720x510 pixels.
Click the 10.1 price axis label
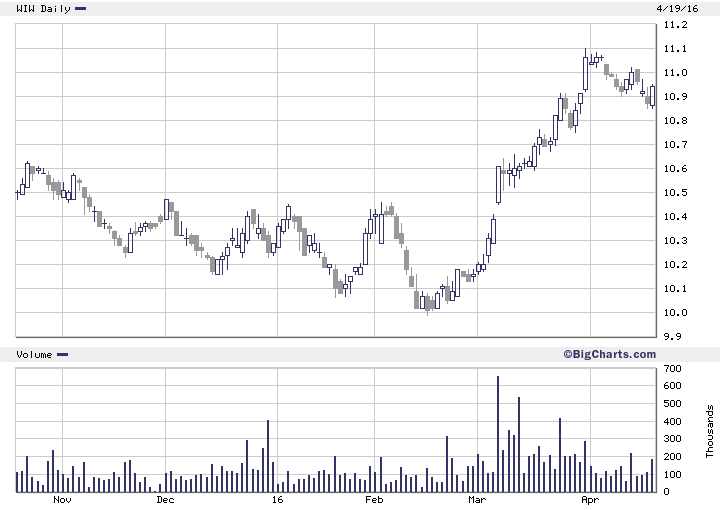[x=675, y=289]
